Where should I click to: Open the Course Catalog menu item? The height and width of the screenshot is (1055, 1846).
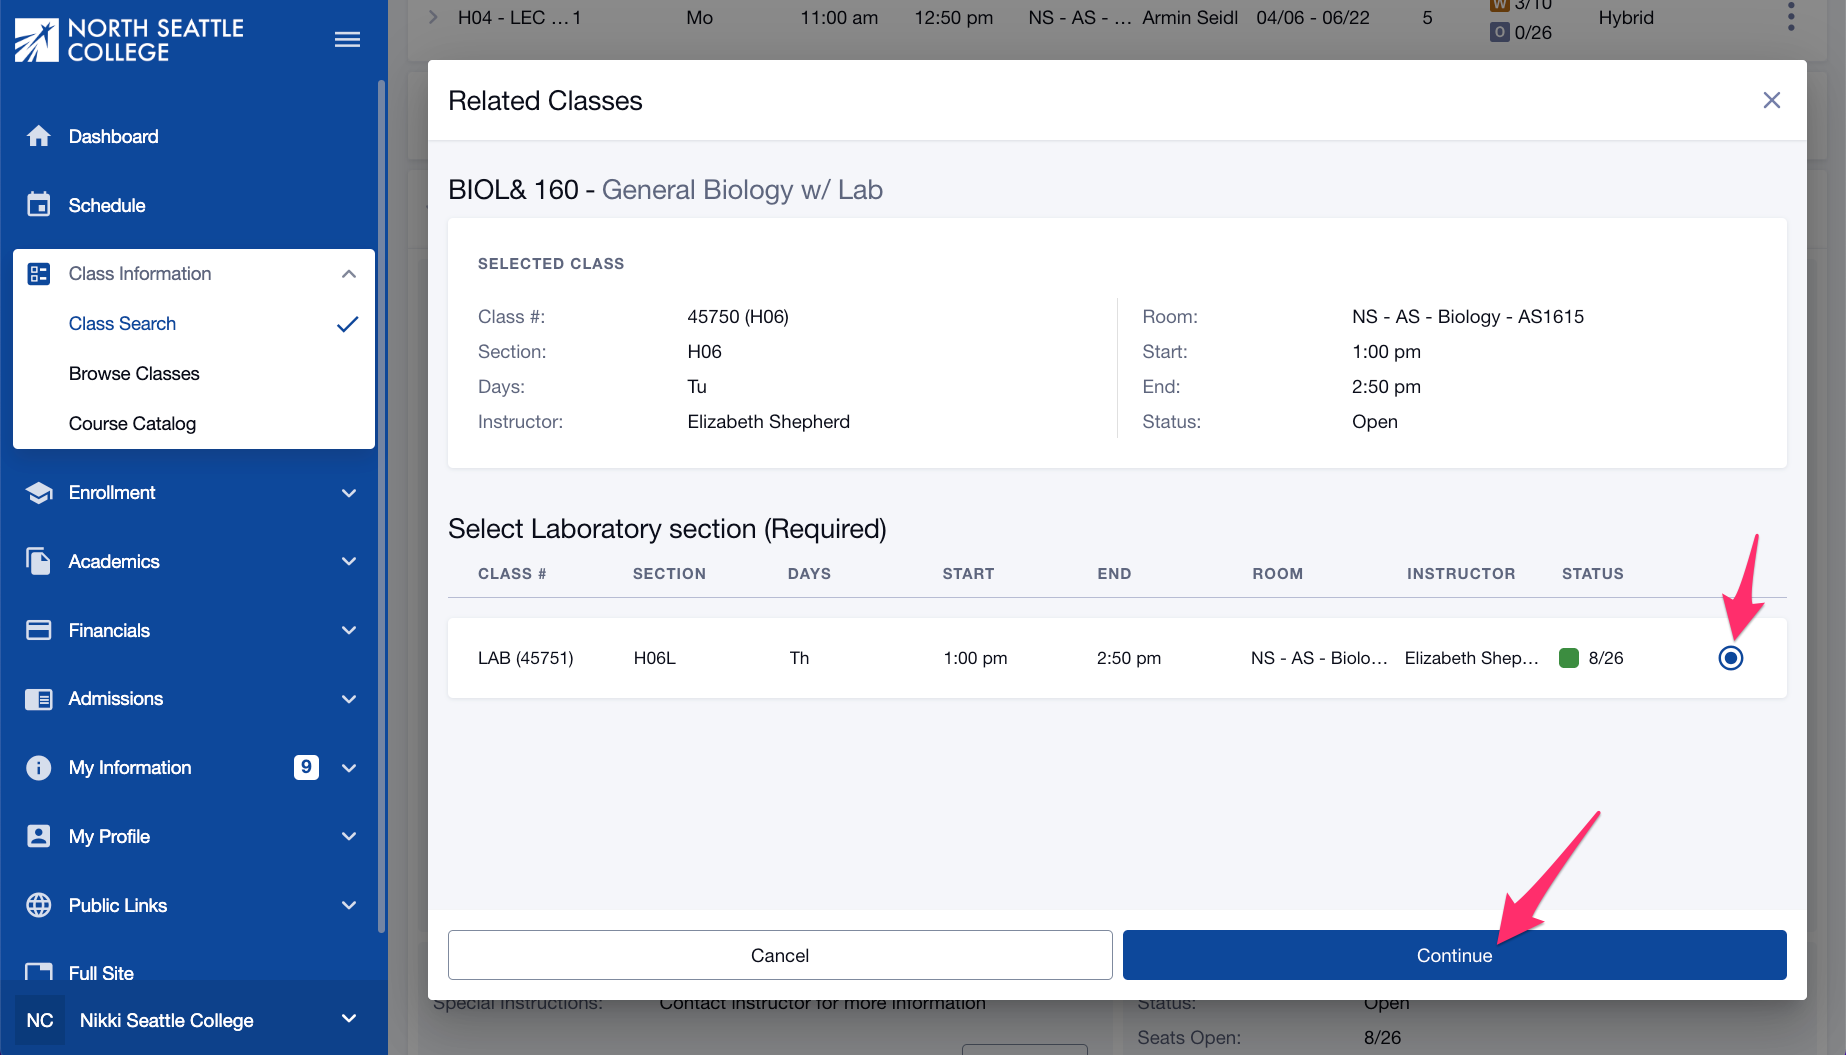[x=132, y=423]
